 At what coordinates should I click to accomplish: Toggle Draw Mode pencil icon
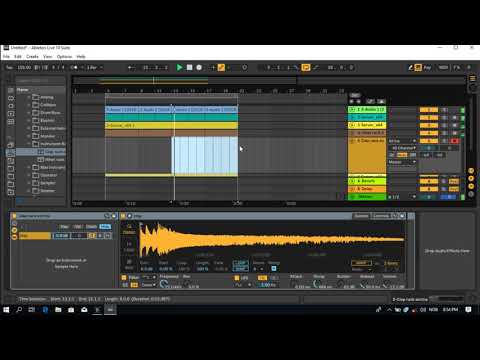tap(411, 68)
